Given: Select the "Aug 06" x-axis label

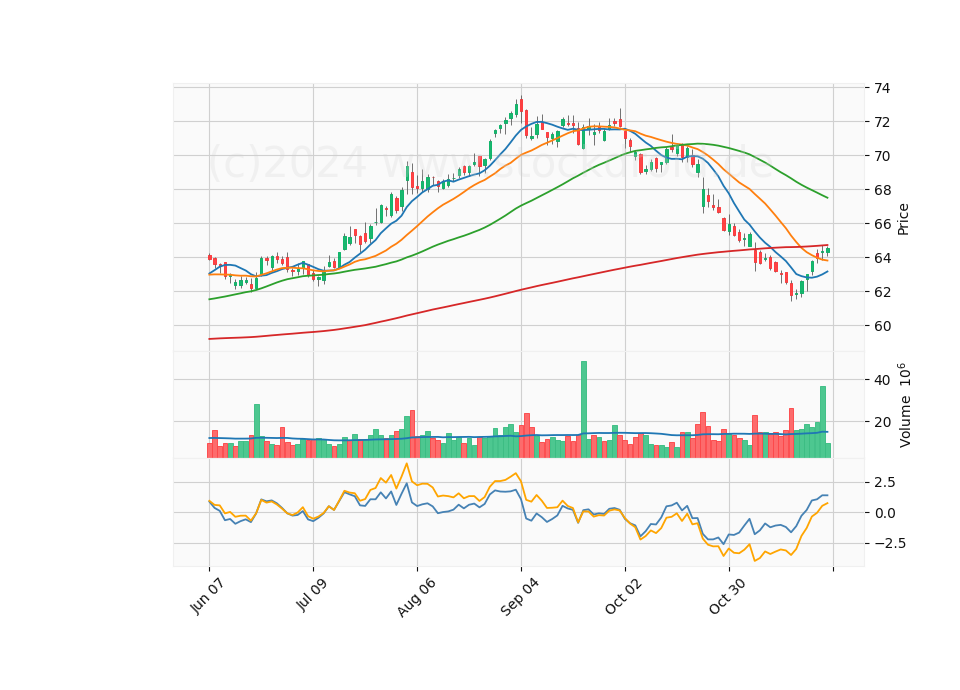Looking at the screenshot, I should (x=416, y=597).
